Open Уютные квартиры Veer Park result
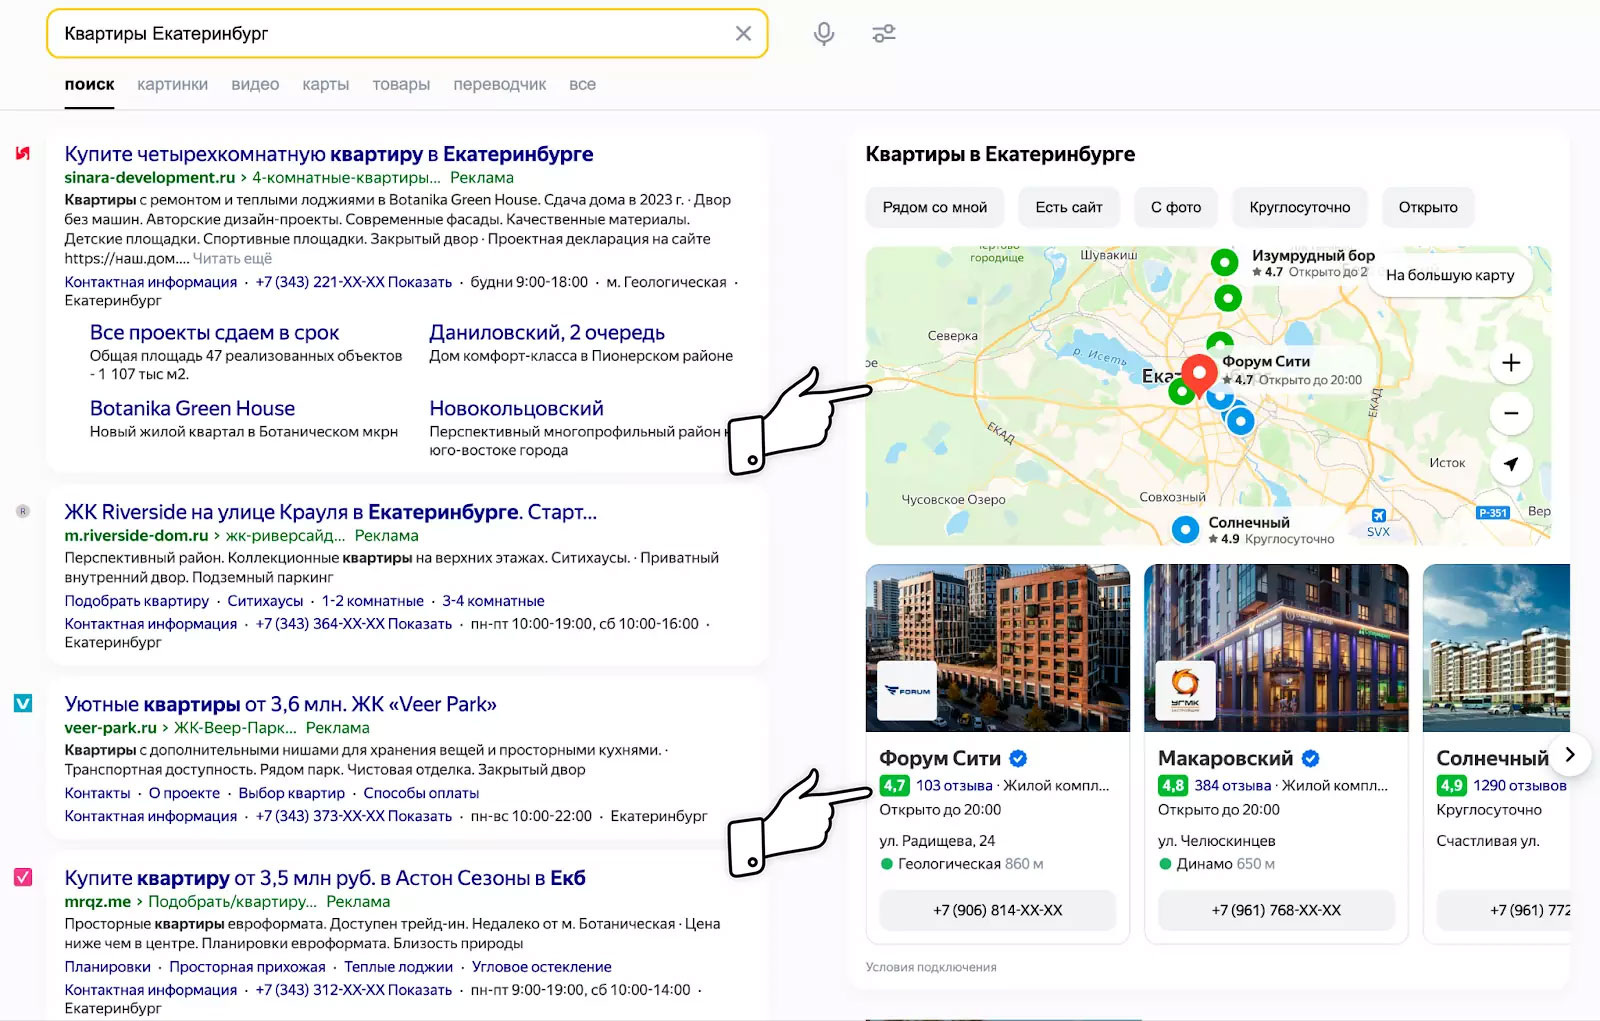1600x1021 pixels. pos(280,704)
